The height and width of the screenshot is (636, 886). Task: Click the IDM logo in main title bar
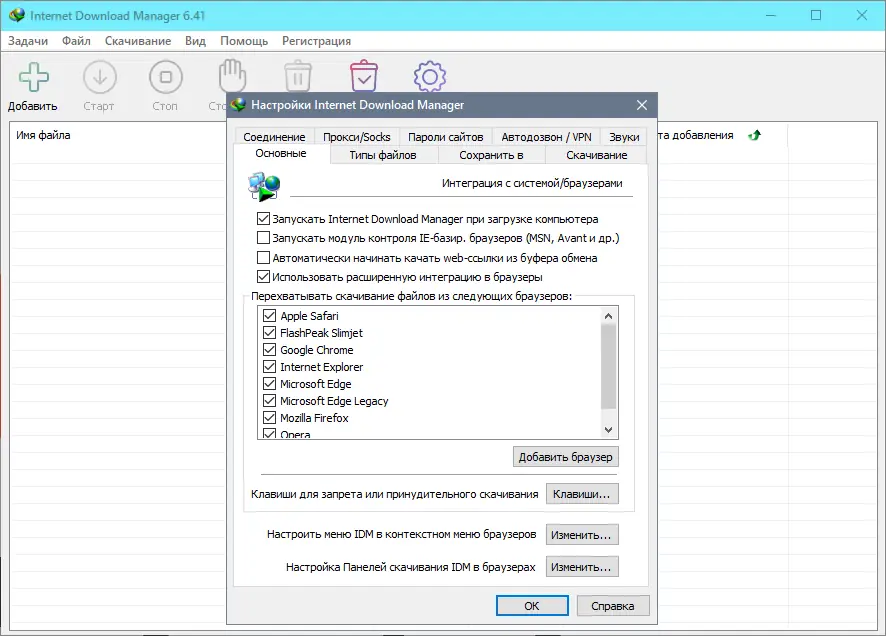(17, 15)
